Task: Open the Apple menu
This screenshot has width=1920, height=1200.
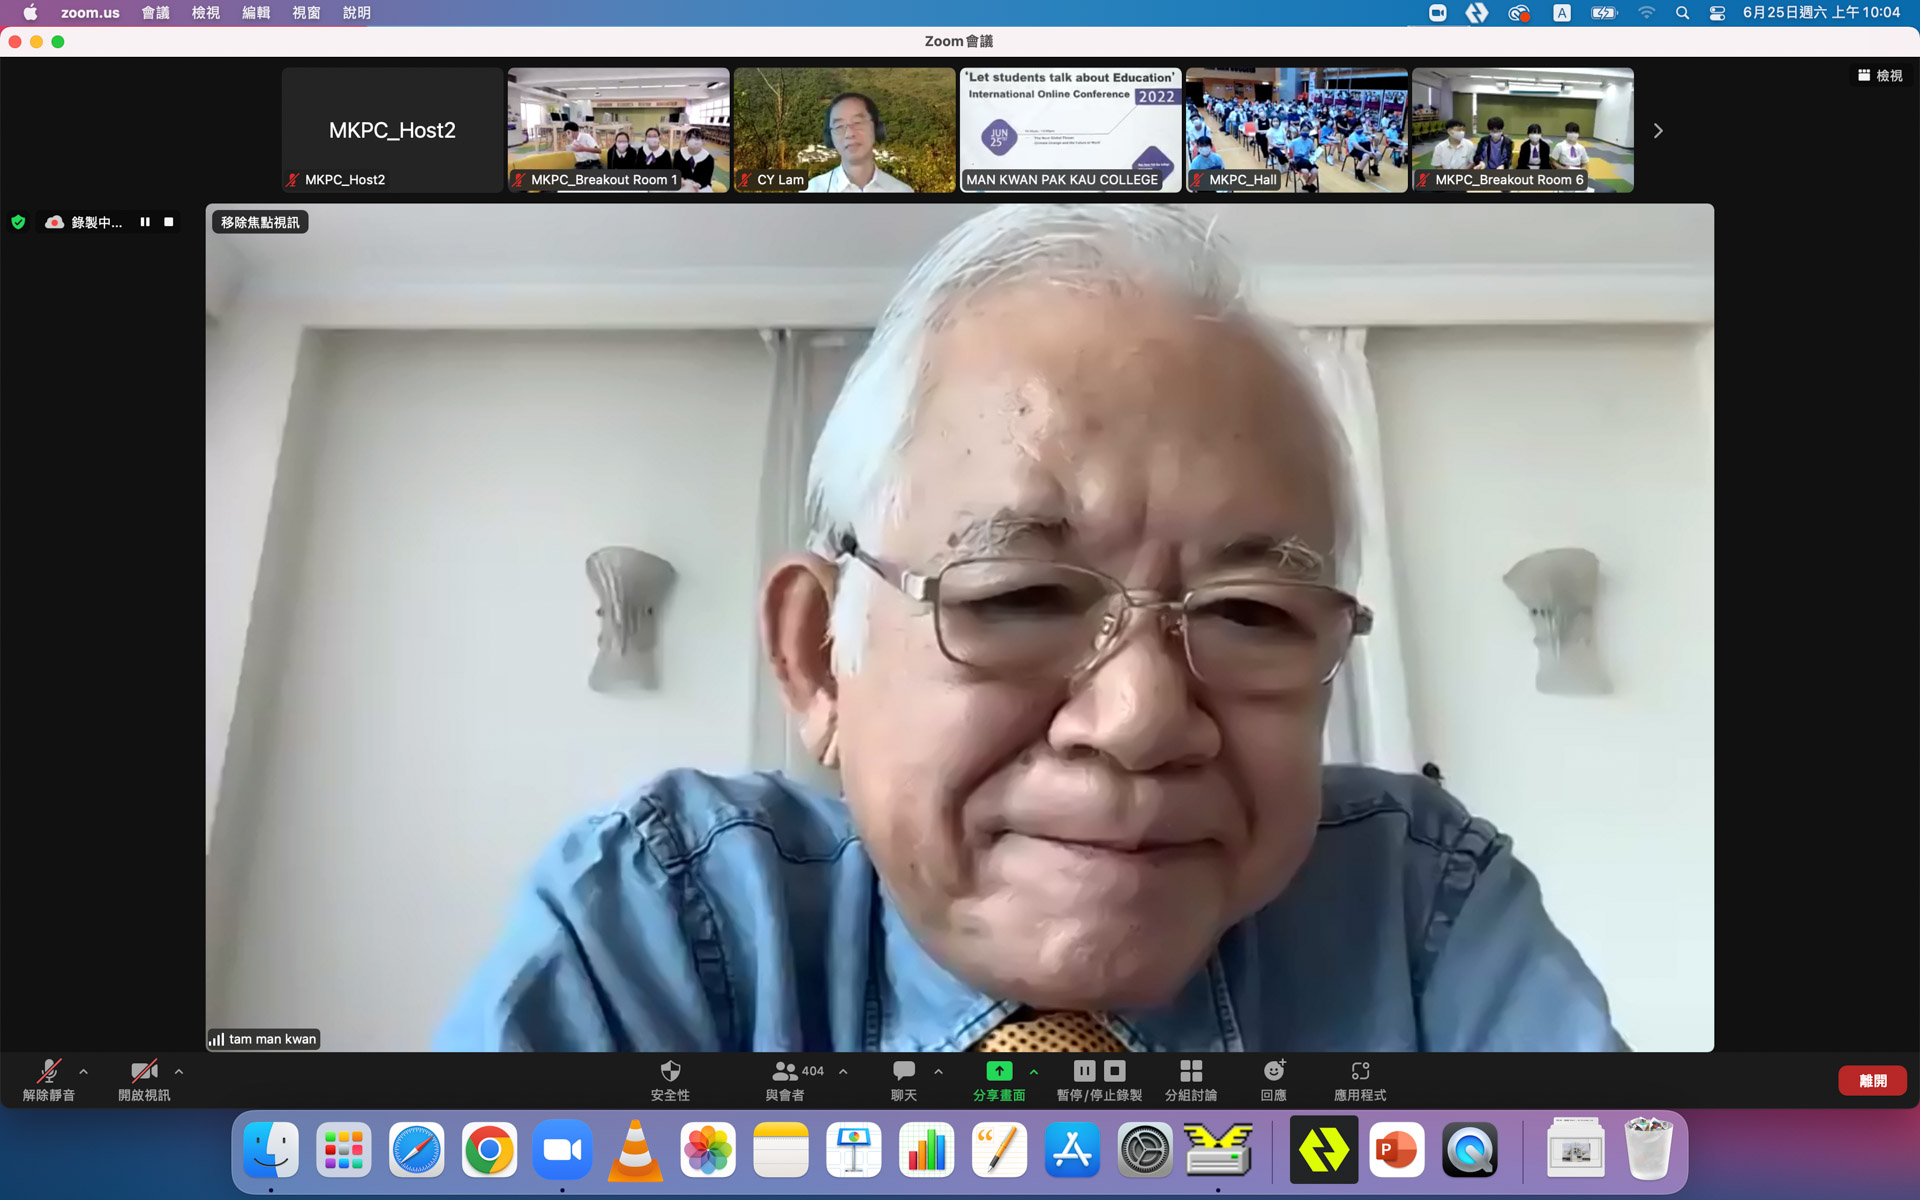Action: pyautogui.click(x=30, y=13)
